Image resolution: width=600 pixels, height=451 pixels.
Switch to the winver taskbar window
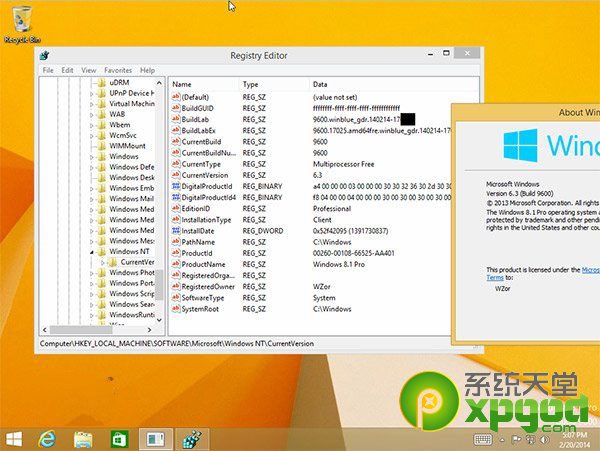[x=156, y=439]
